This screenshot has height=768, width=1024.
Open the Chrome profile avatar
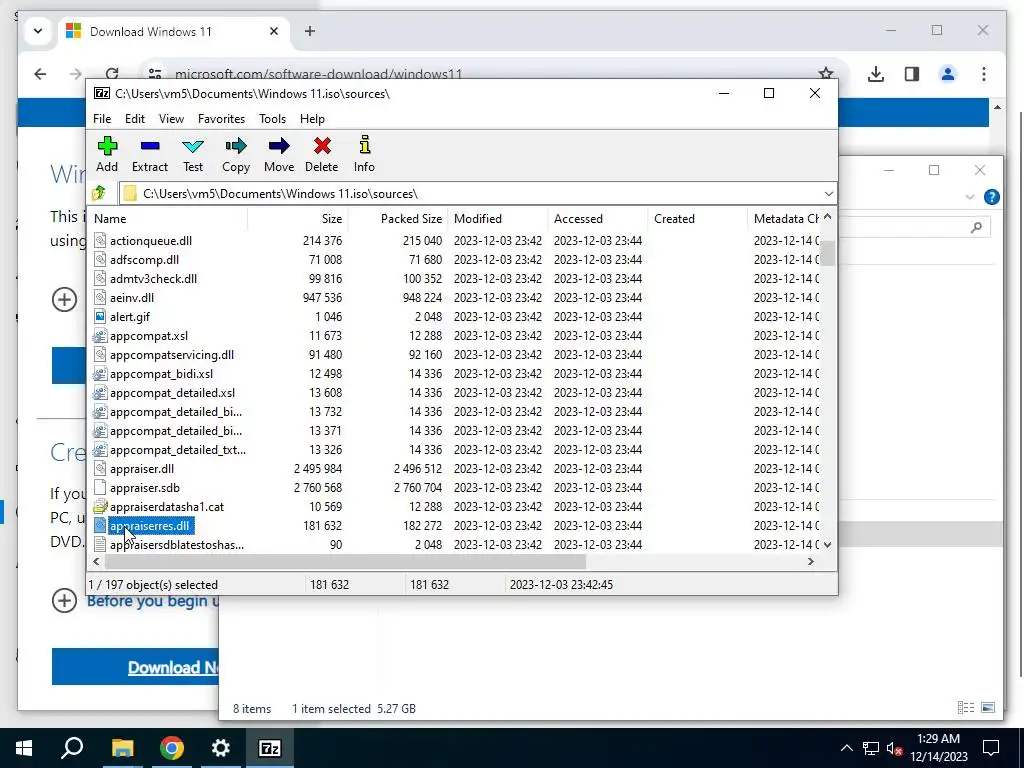pos(948,74)
